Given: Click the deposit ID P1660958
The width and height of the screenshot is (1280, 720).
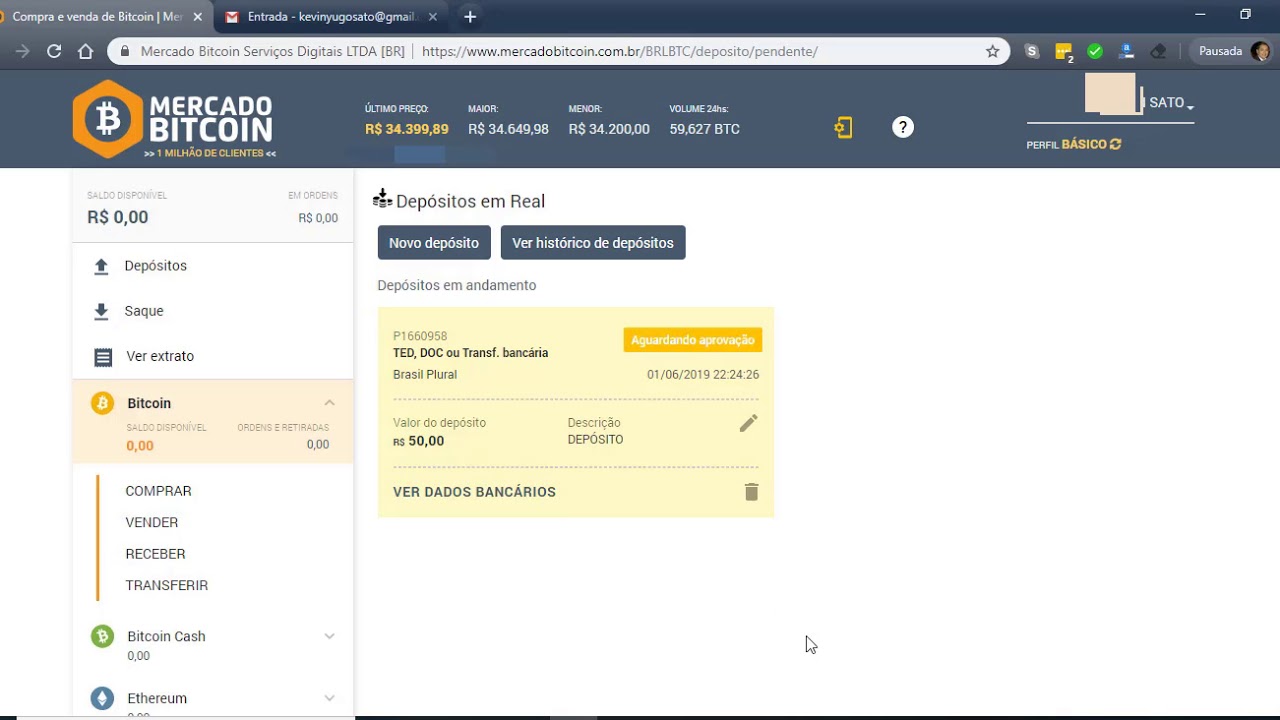Looking at the screenshot, I should coord(420,337).
